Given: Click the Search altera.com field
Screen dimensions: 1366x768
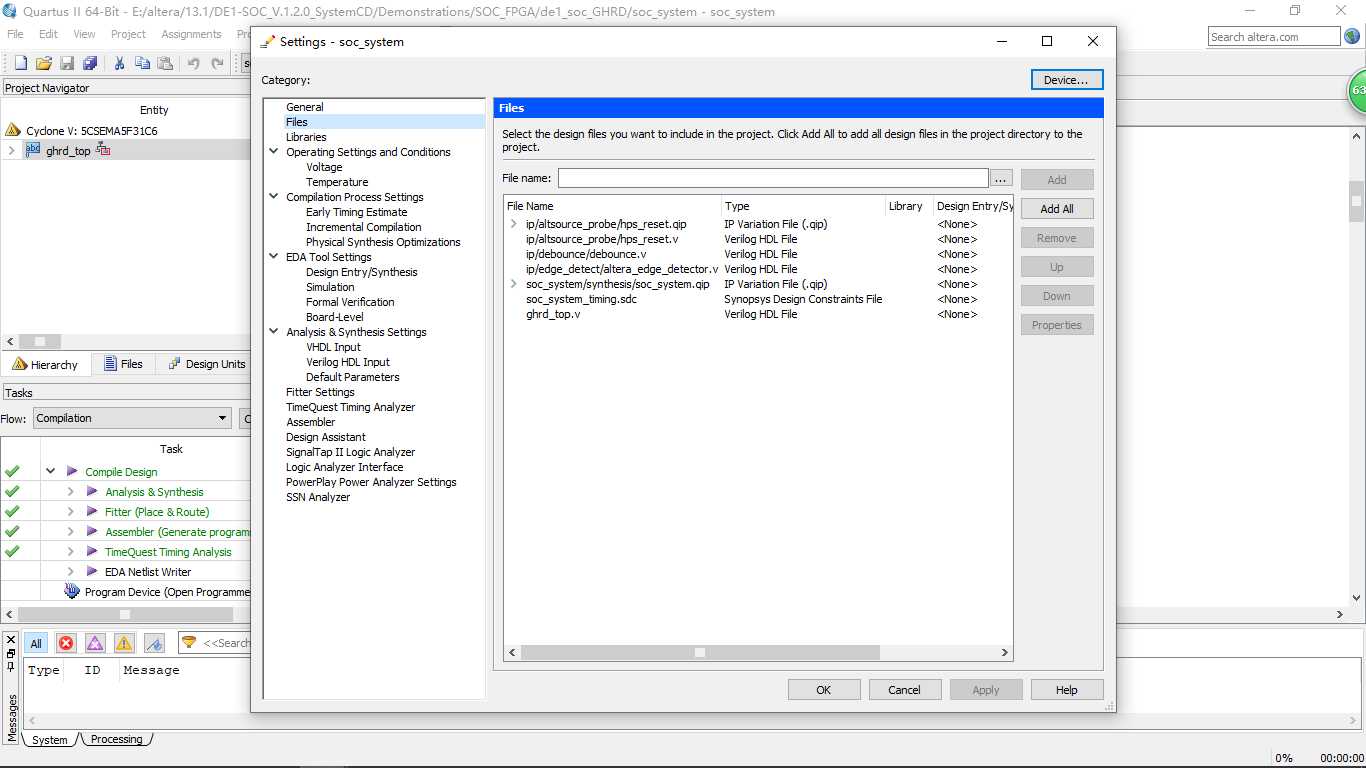Looking at the screenshot, I should pos(1274,37).
